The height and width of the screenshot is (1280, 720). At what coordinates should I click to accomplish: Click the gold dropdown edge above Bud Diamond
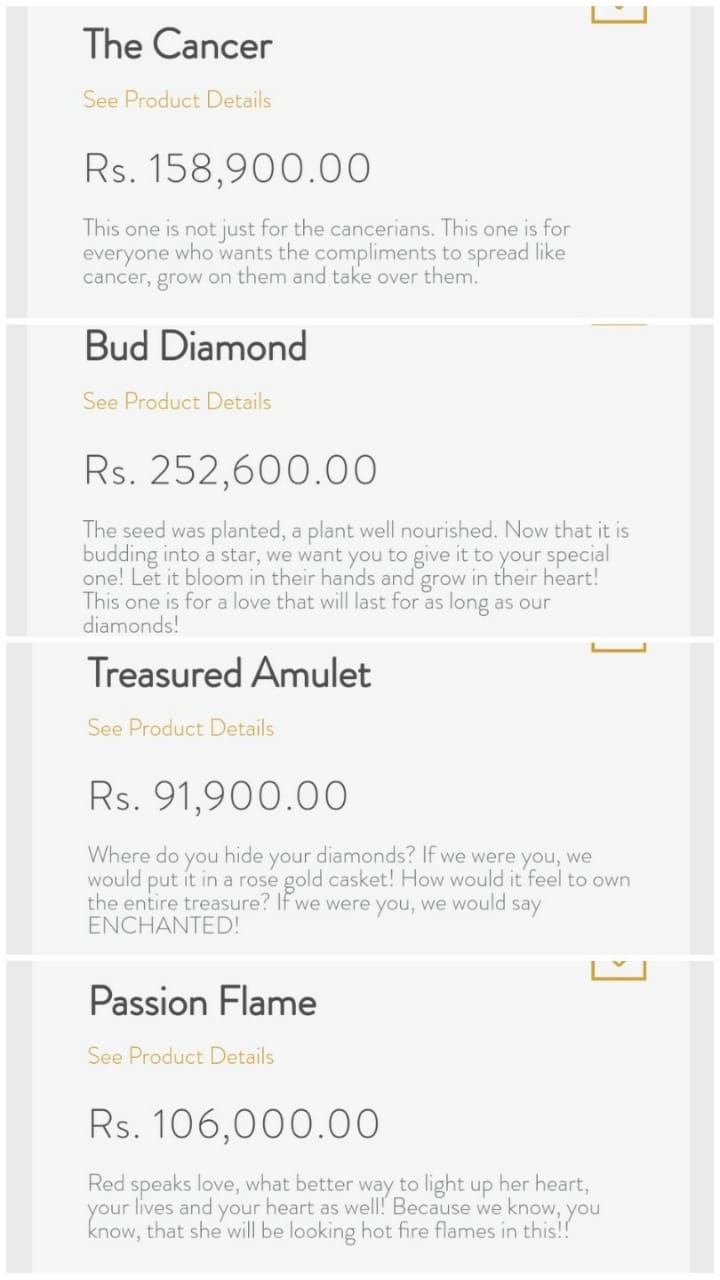pos(619,325)
